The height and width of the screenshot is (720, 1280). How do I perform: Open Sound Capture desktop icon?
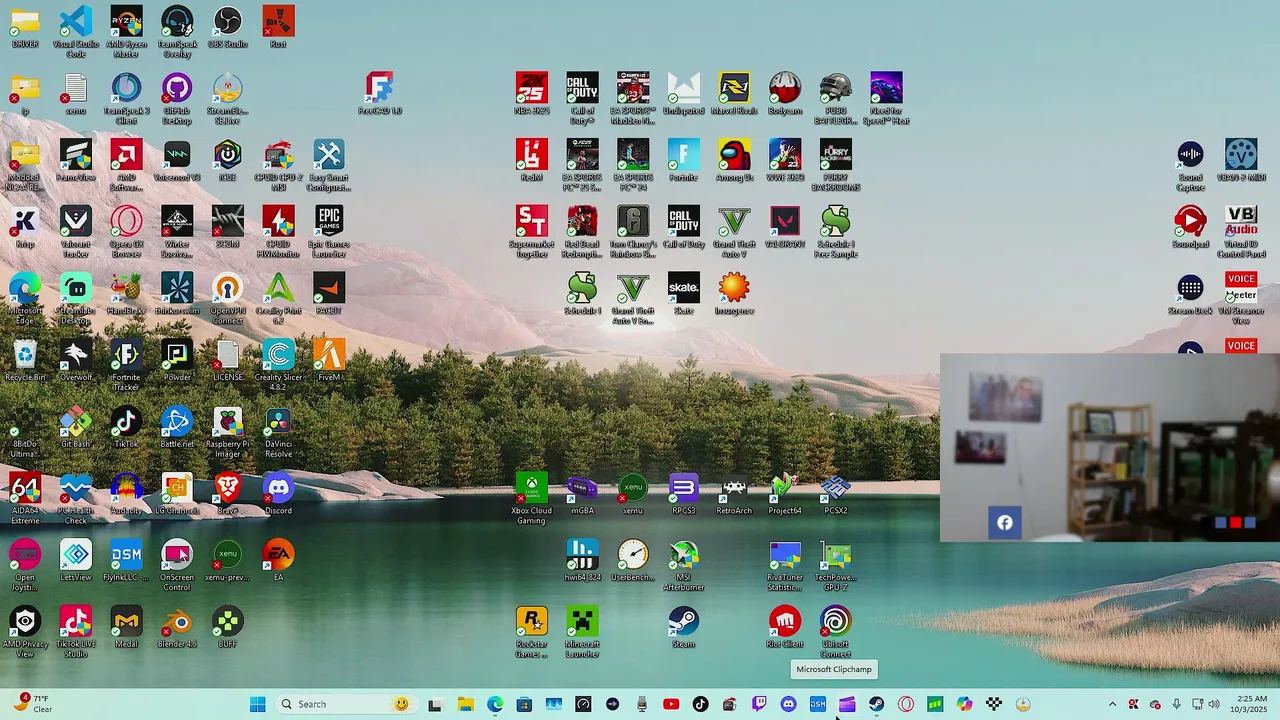(x=1190, y=164)
